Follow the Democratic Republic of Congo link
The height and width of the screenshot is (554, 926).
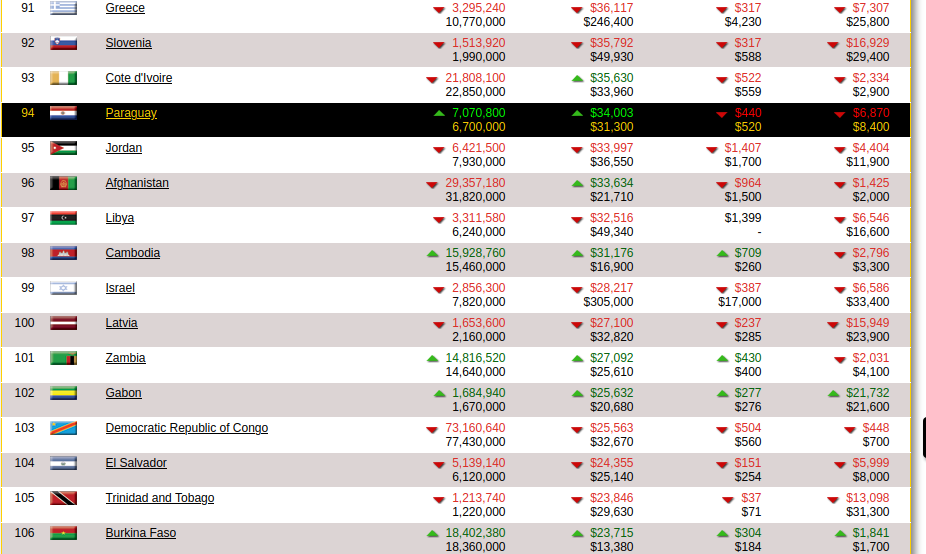pyautogui.click(x=186, y=428)
